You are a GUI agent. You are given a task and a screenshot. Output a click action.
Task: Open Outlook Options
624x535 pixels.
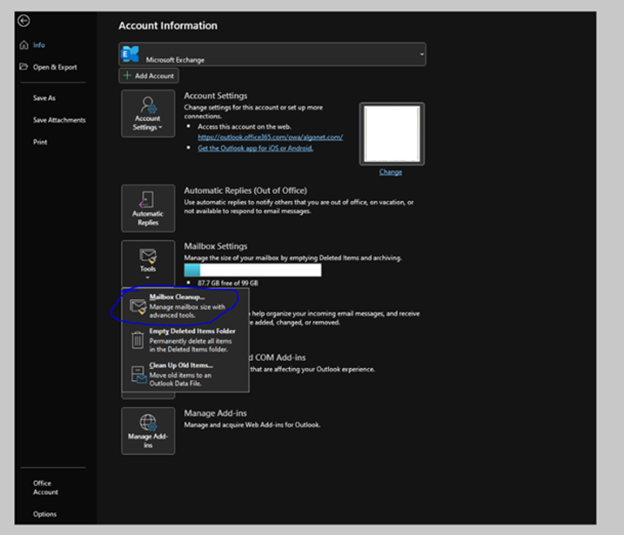45,514
